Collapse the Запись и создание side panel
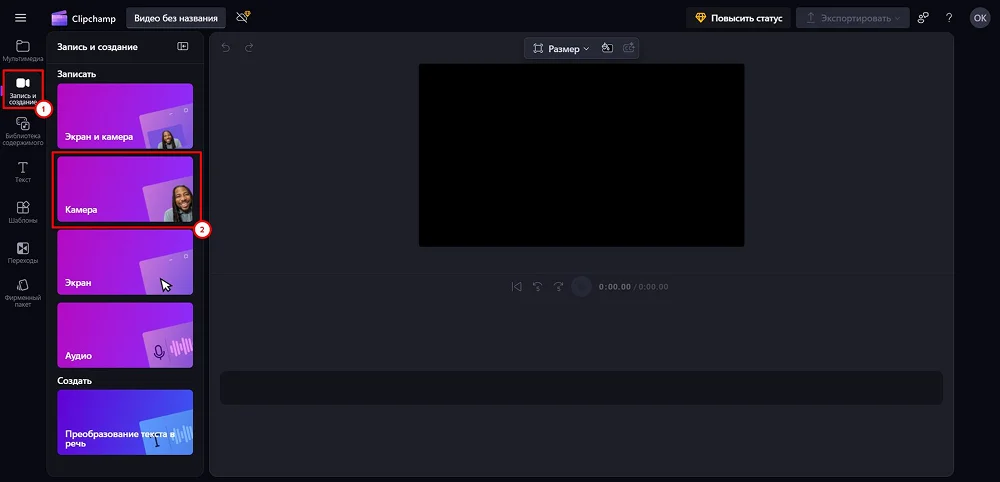Screen dimensions: 1000x482 [x=182, y=46]
